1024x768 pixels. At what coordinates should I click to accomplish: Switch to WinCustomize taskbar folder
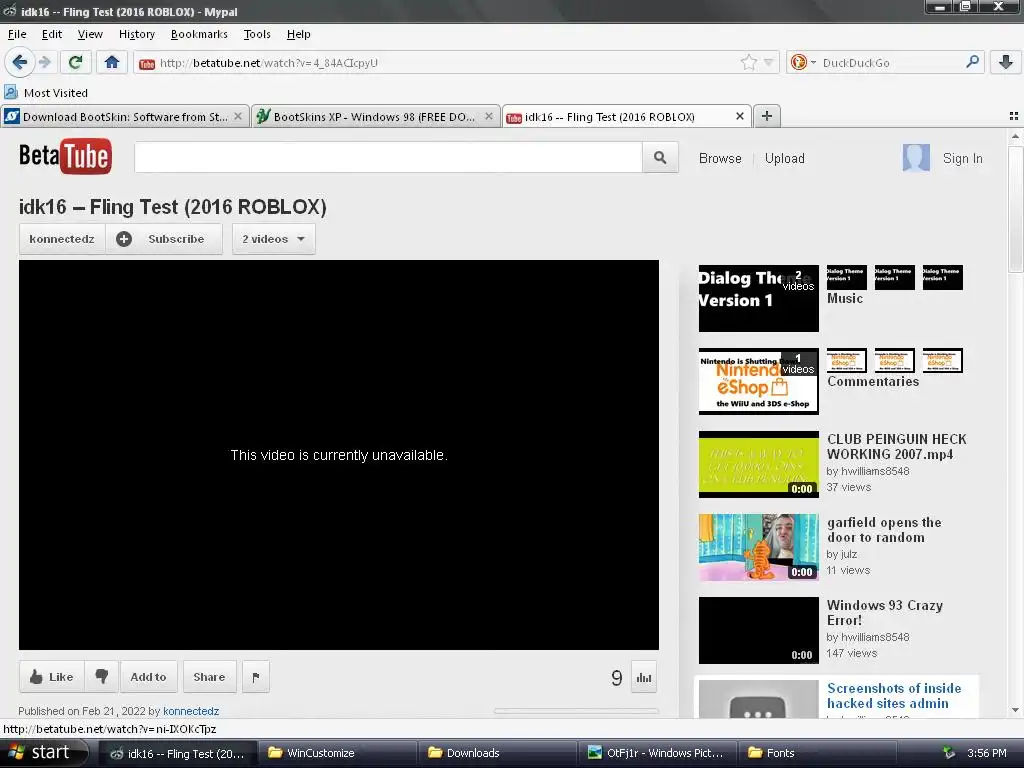(338, 753)
